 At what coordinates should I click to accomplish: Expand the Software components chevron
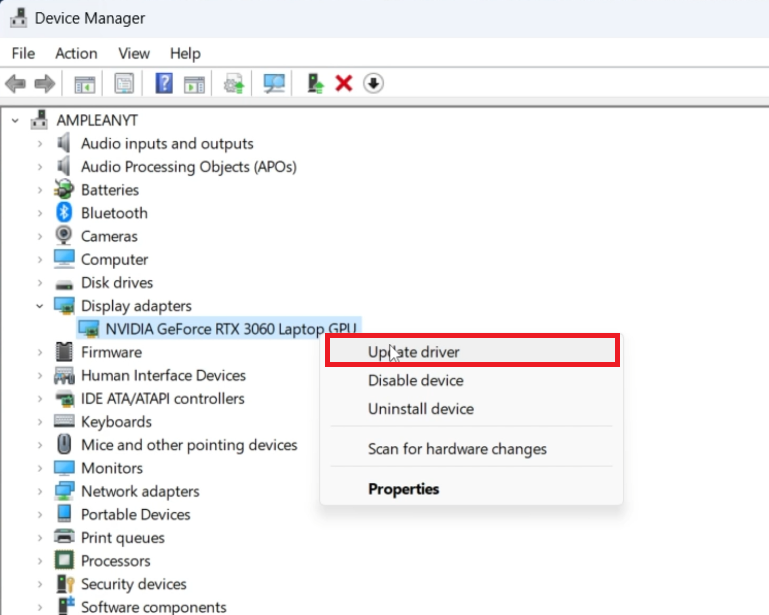[40, 607]
